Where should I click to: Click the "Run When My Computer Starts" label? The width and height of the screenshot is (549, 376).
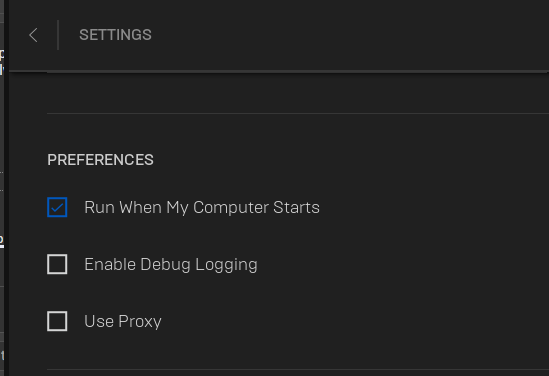tap(202, 208)
